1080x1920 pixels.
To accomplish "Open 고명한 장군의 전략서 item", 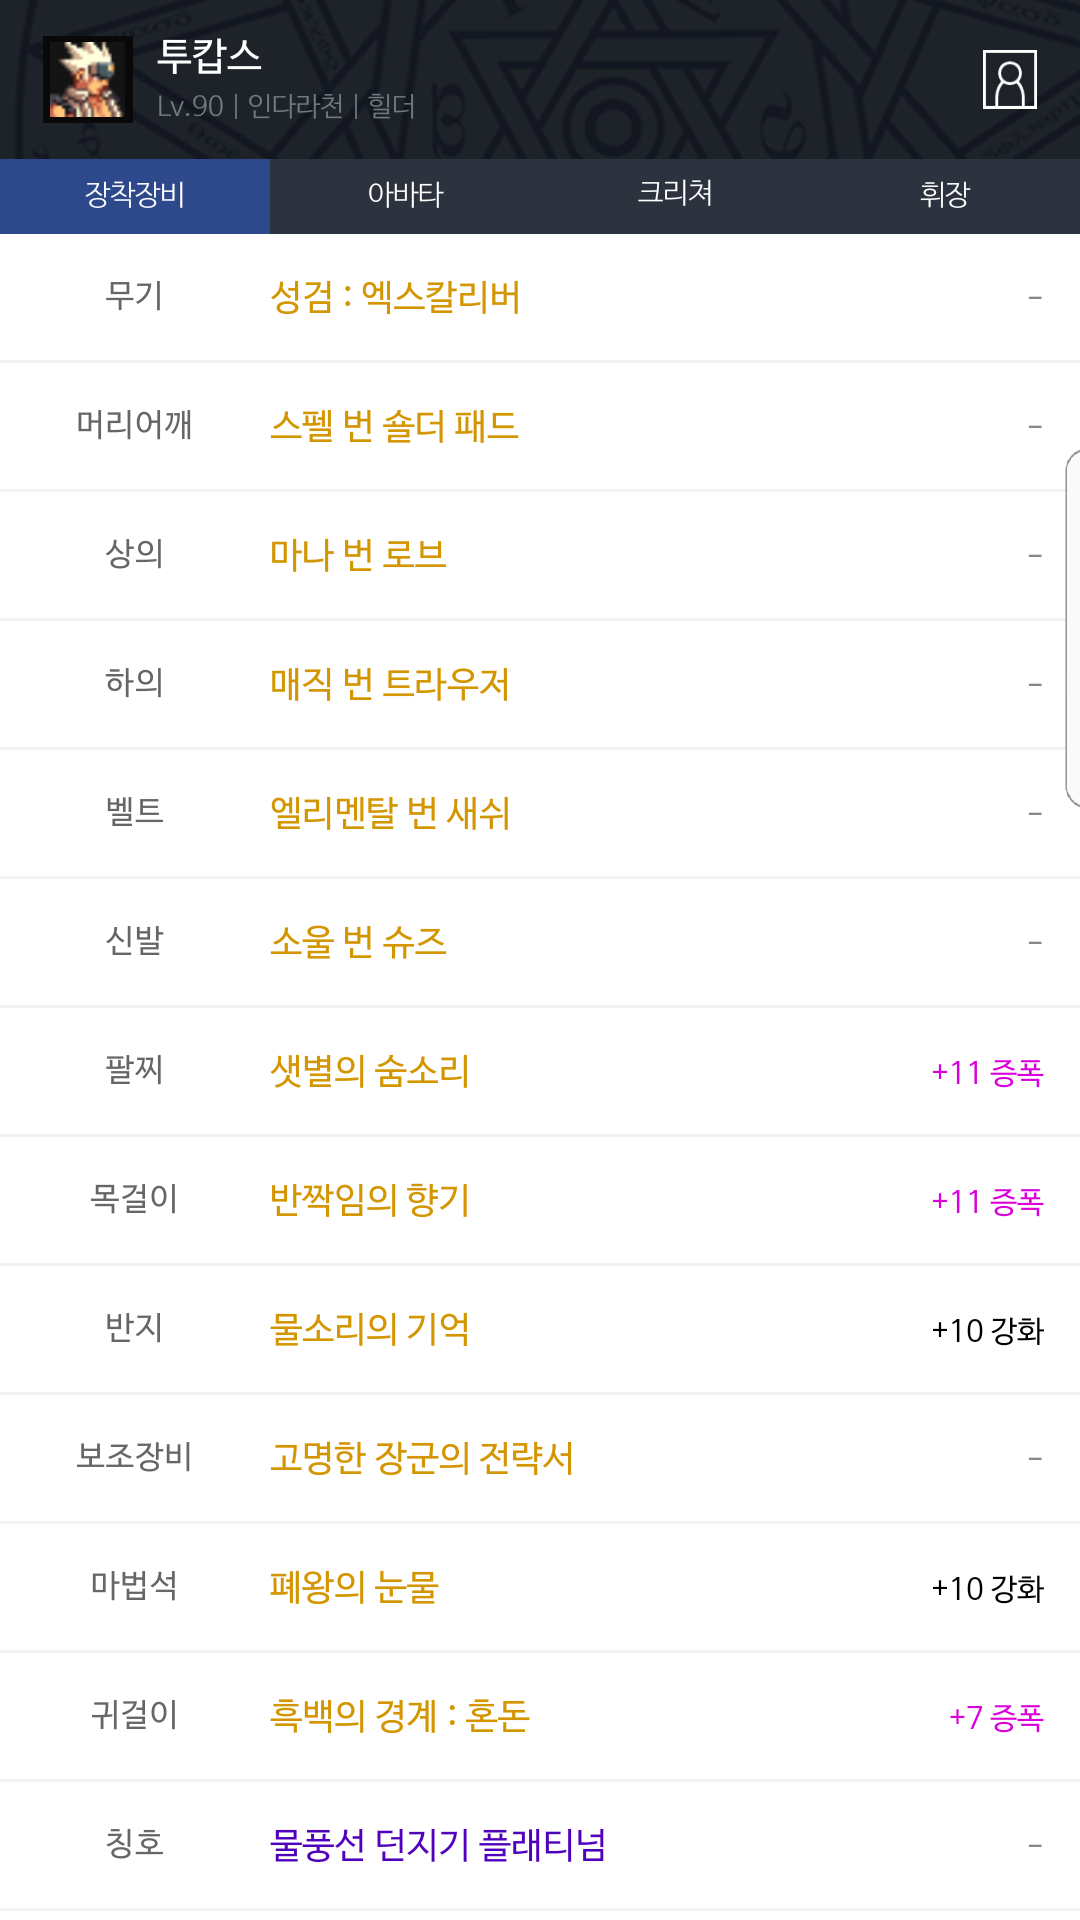I will point(422,1458).
